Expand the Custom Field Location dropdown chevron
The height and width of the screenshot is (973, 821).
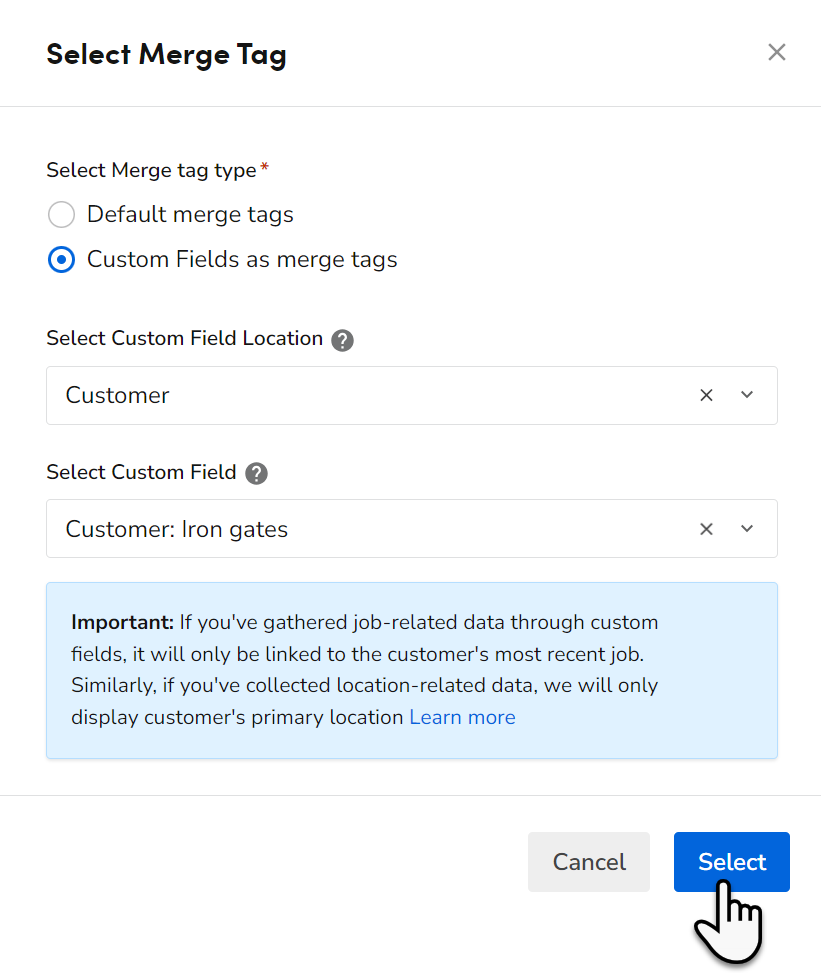pos(747,395)
